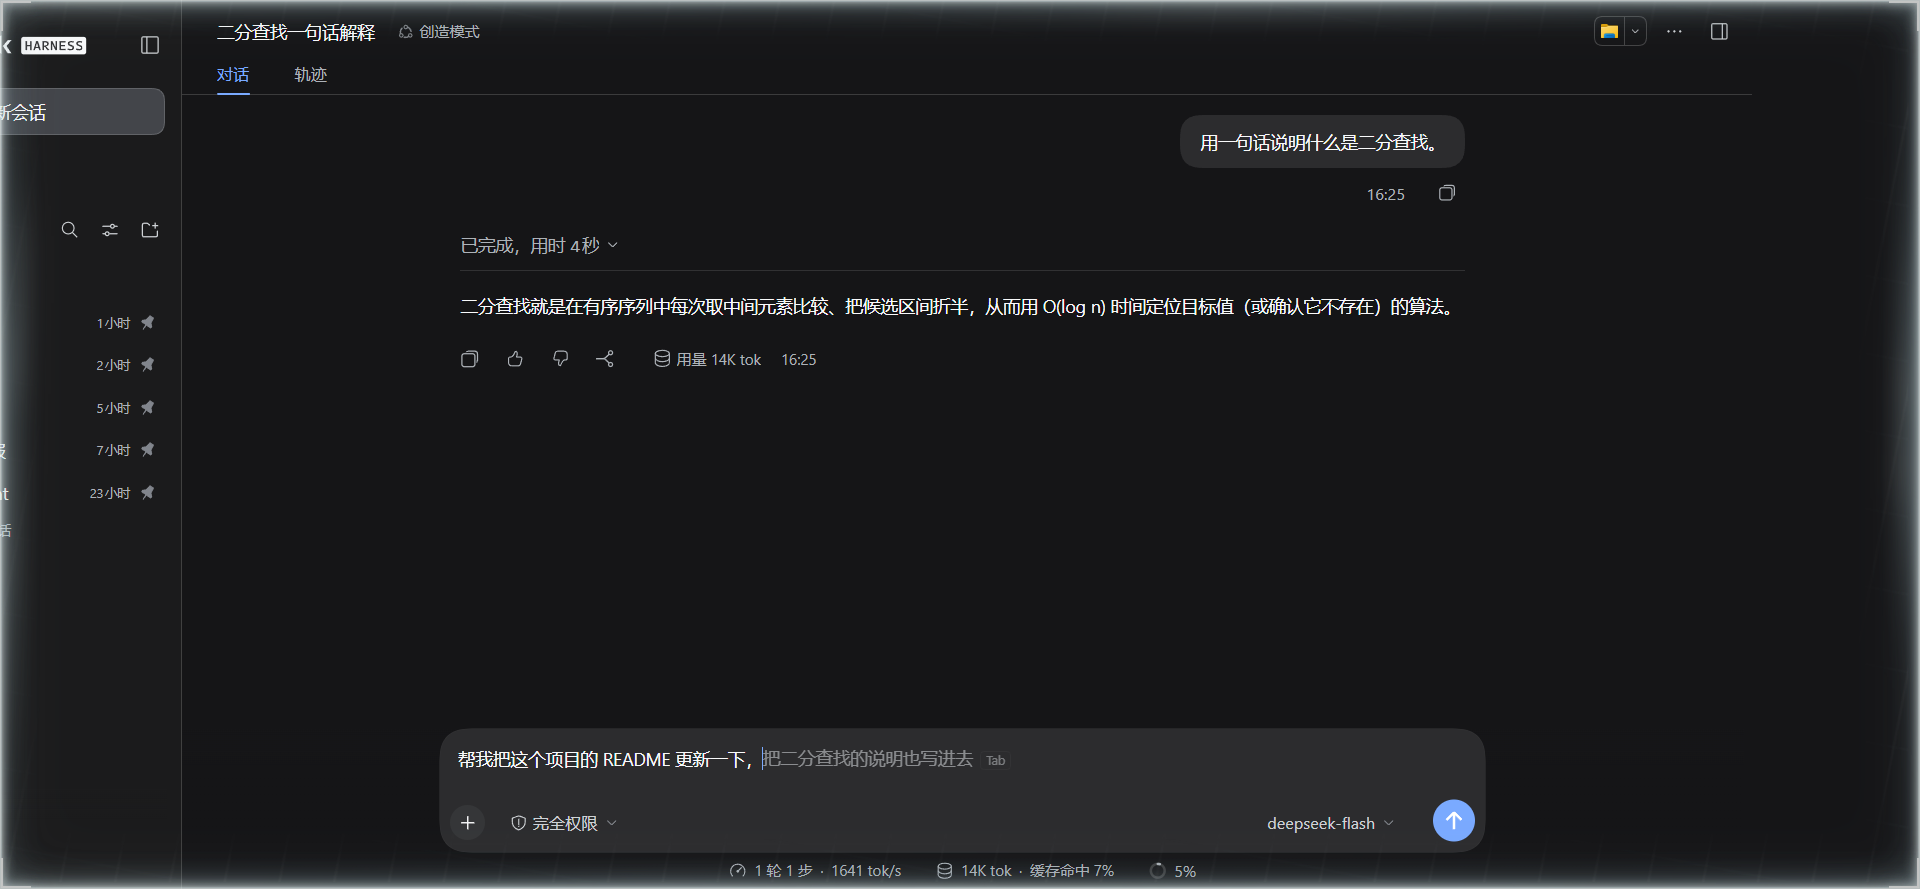
Task: Share the assistant reply
Action: pyautogui.click(x=605, y=359)
